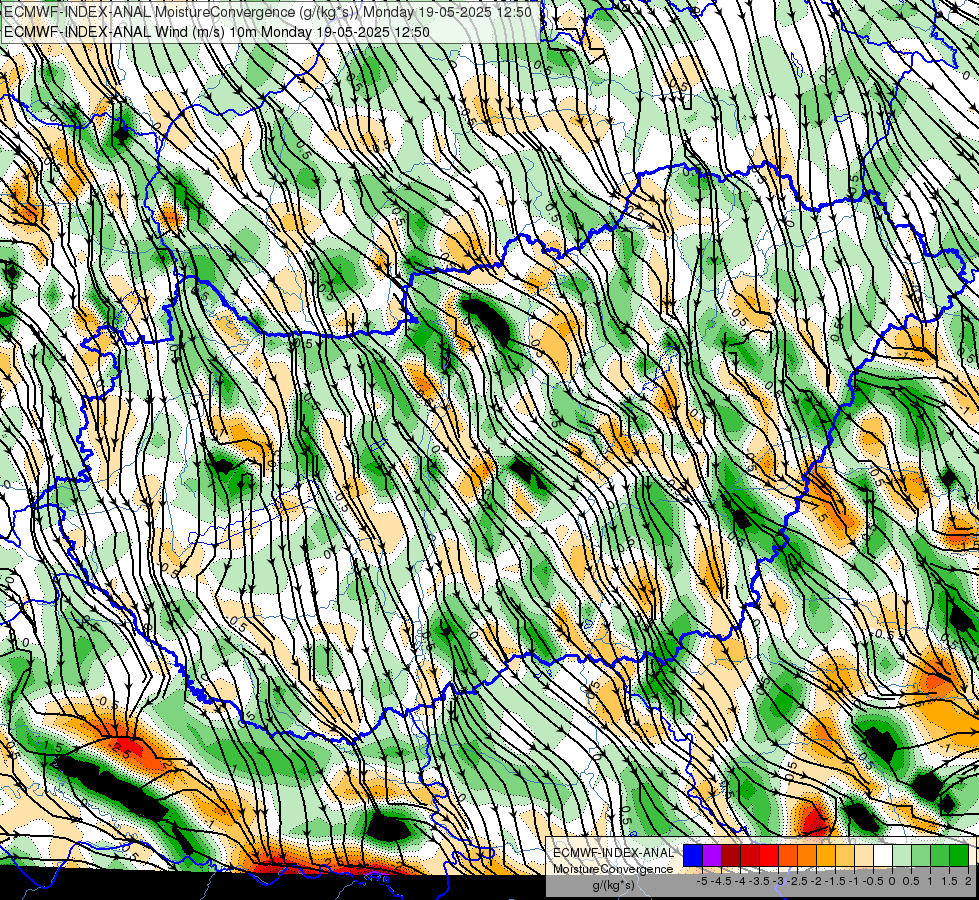Screen dimensions: 979x900
Task: Click the -1.5 tick label on the legend
Action: tap(835, 881)
